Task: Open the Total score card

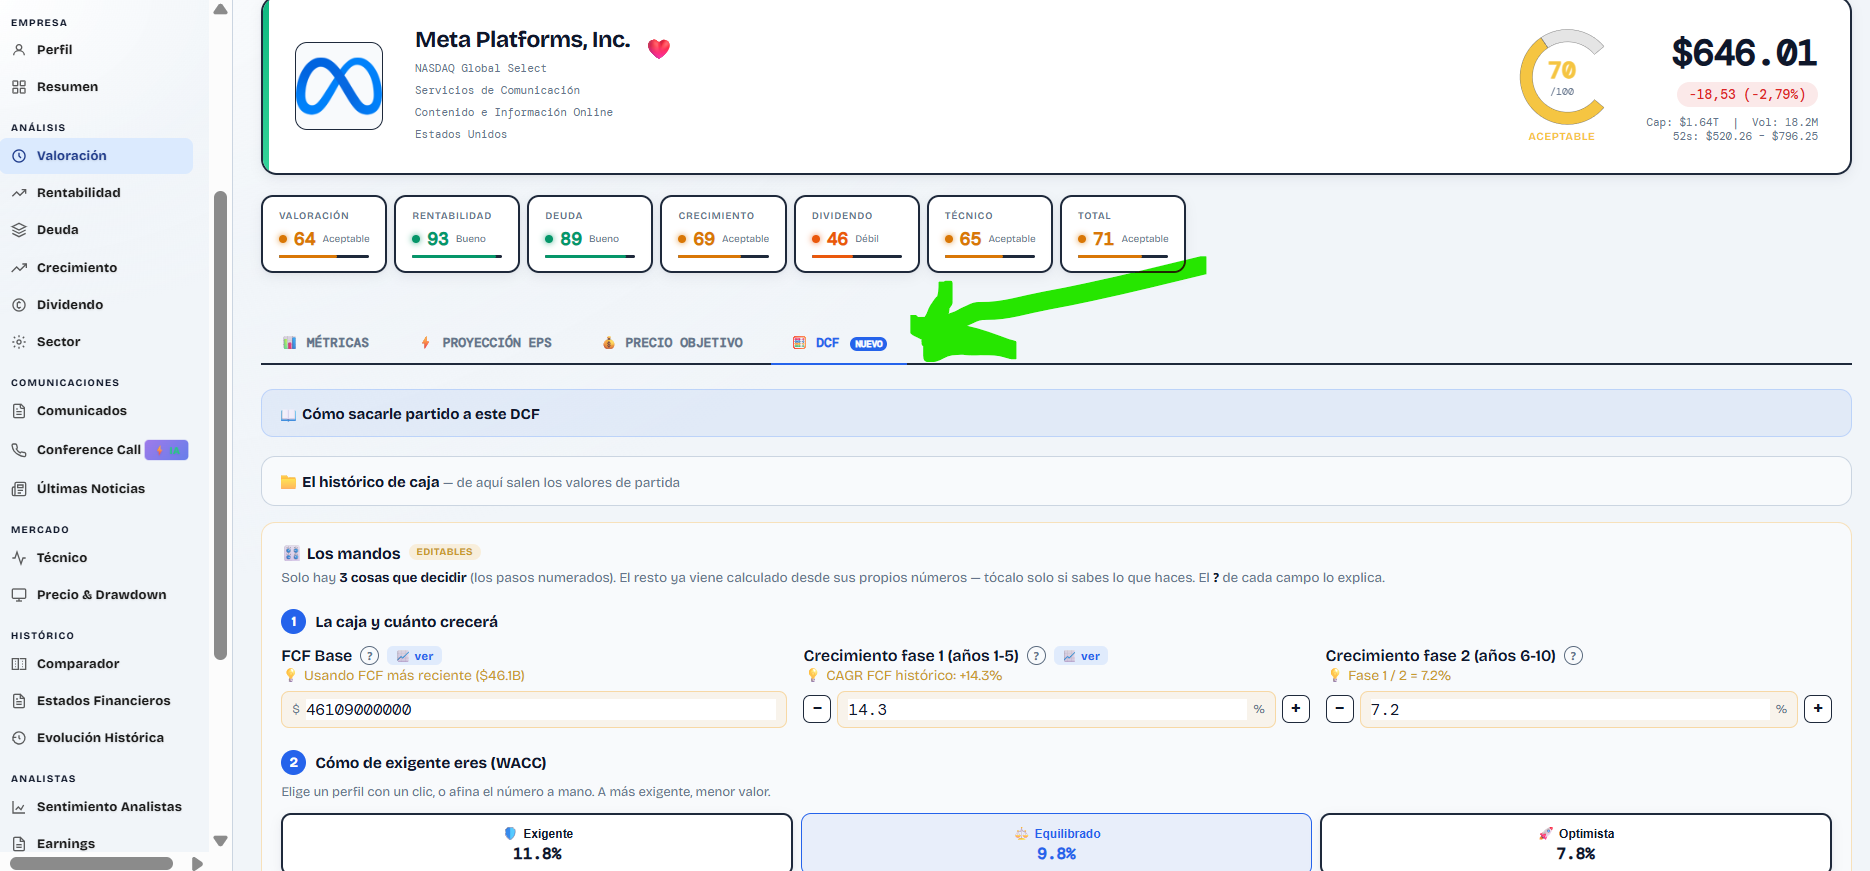Action: 1123,234
